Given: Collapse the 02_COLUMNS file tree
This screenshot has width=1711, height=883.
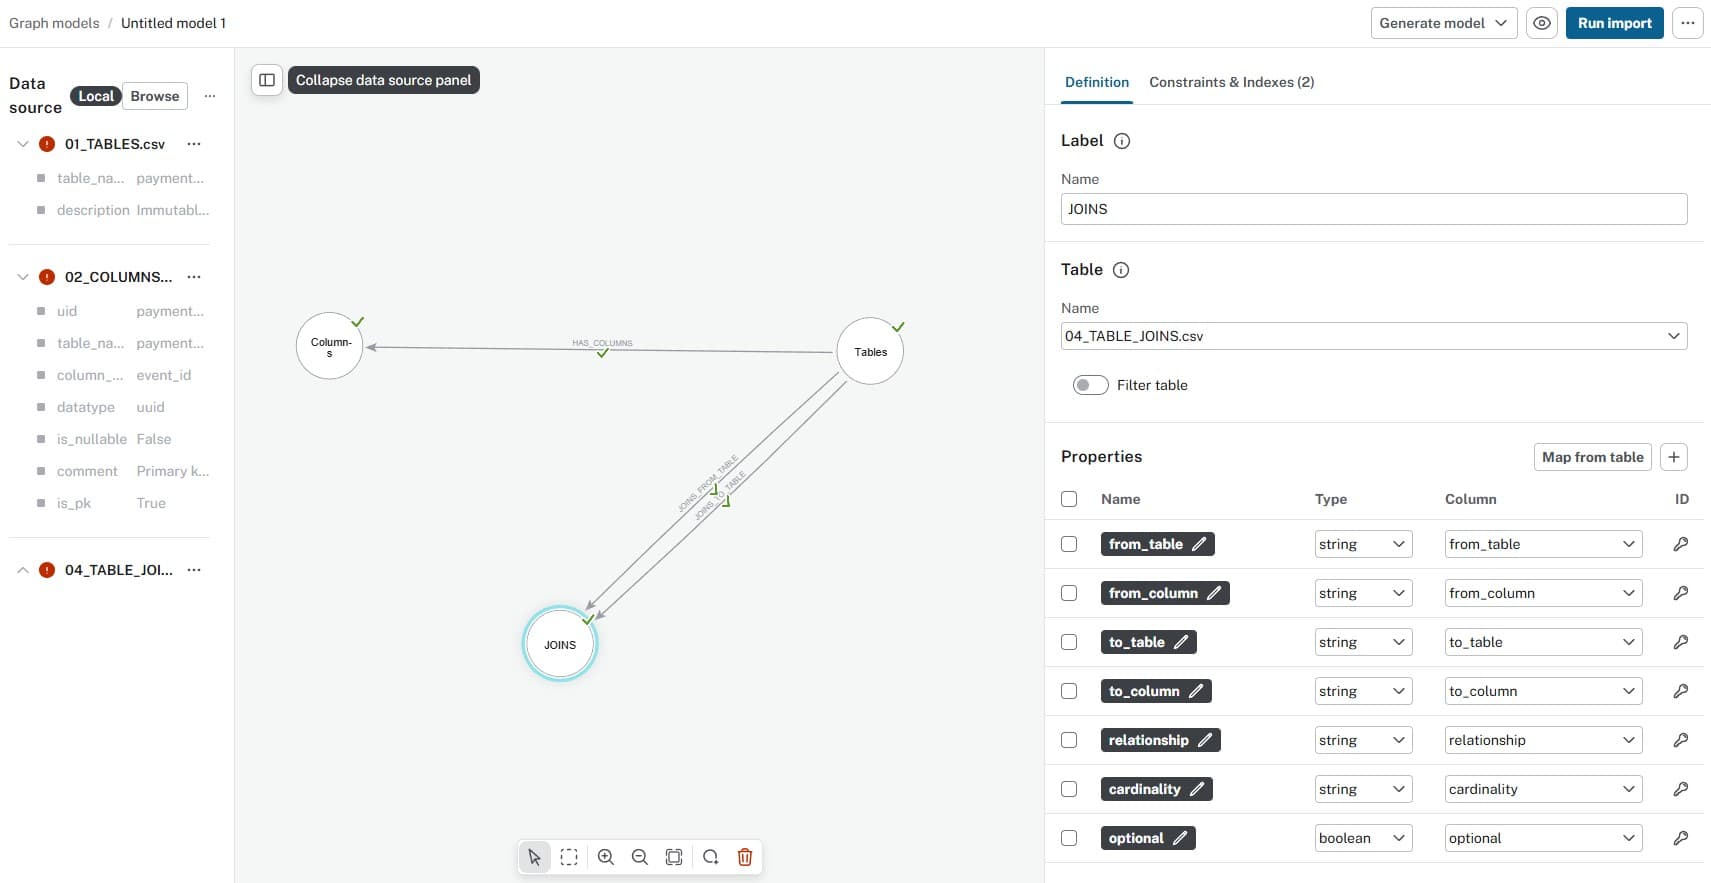Looking at the screenshot, I should click(23, 277).
